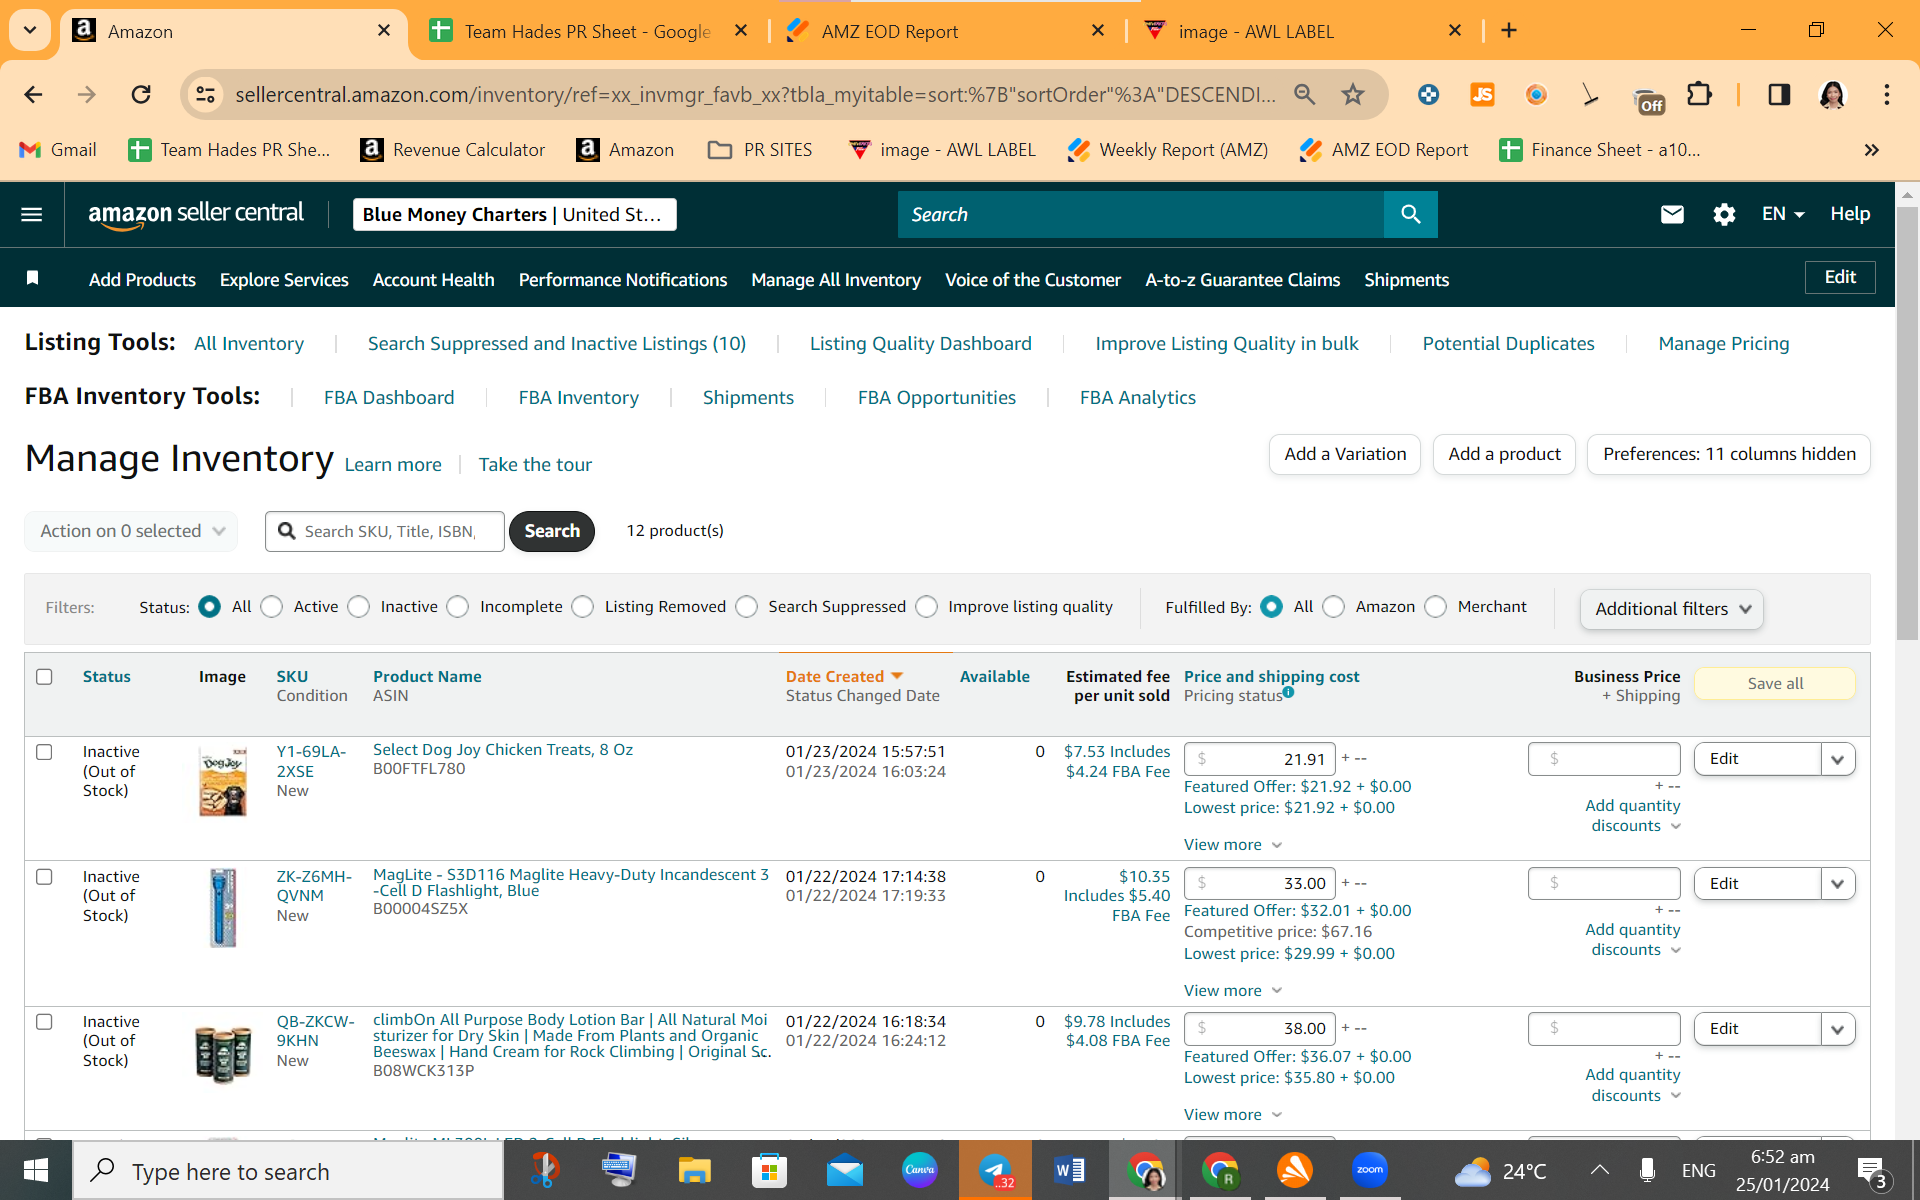
Task: Open Search Suppressed and Inactive Listings link
Action: tap(557, 343)
